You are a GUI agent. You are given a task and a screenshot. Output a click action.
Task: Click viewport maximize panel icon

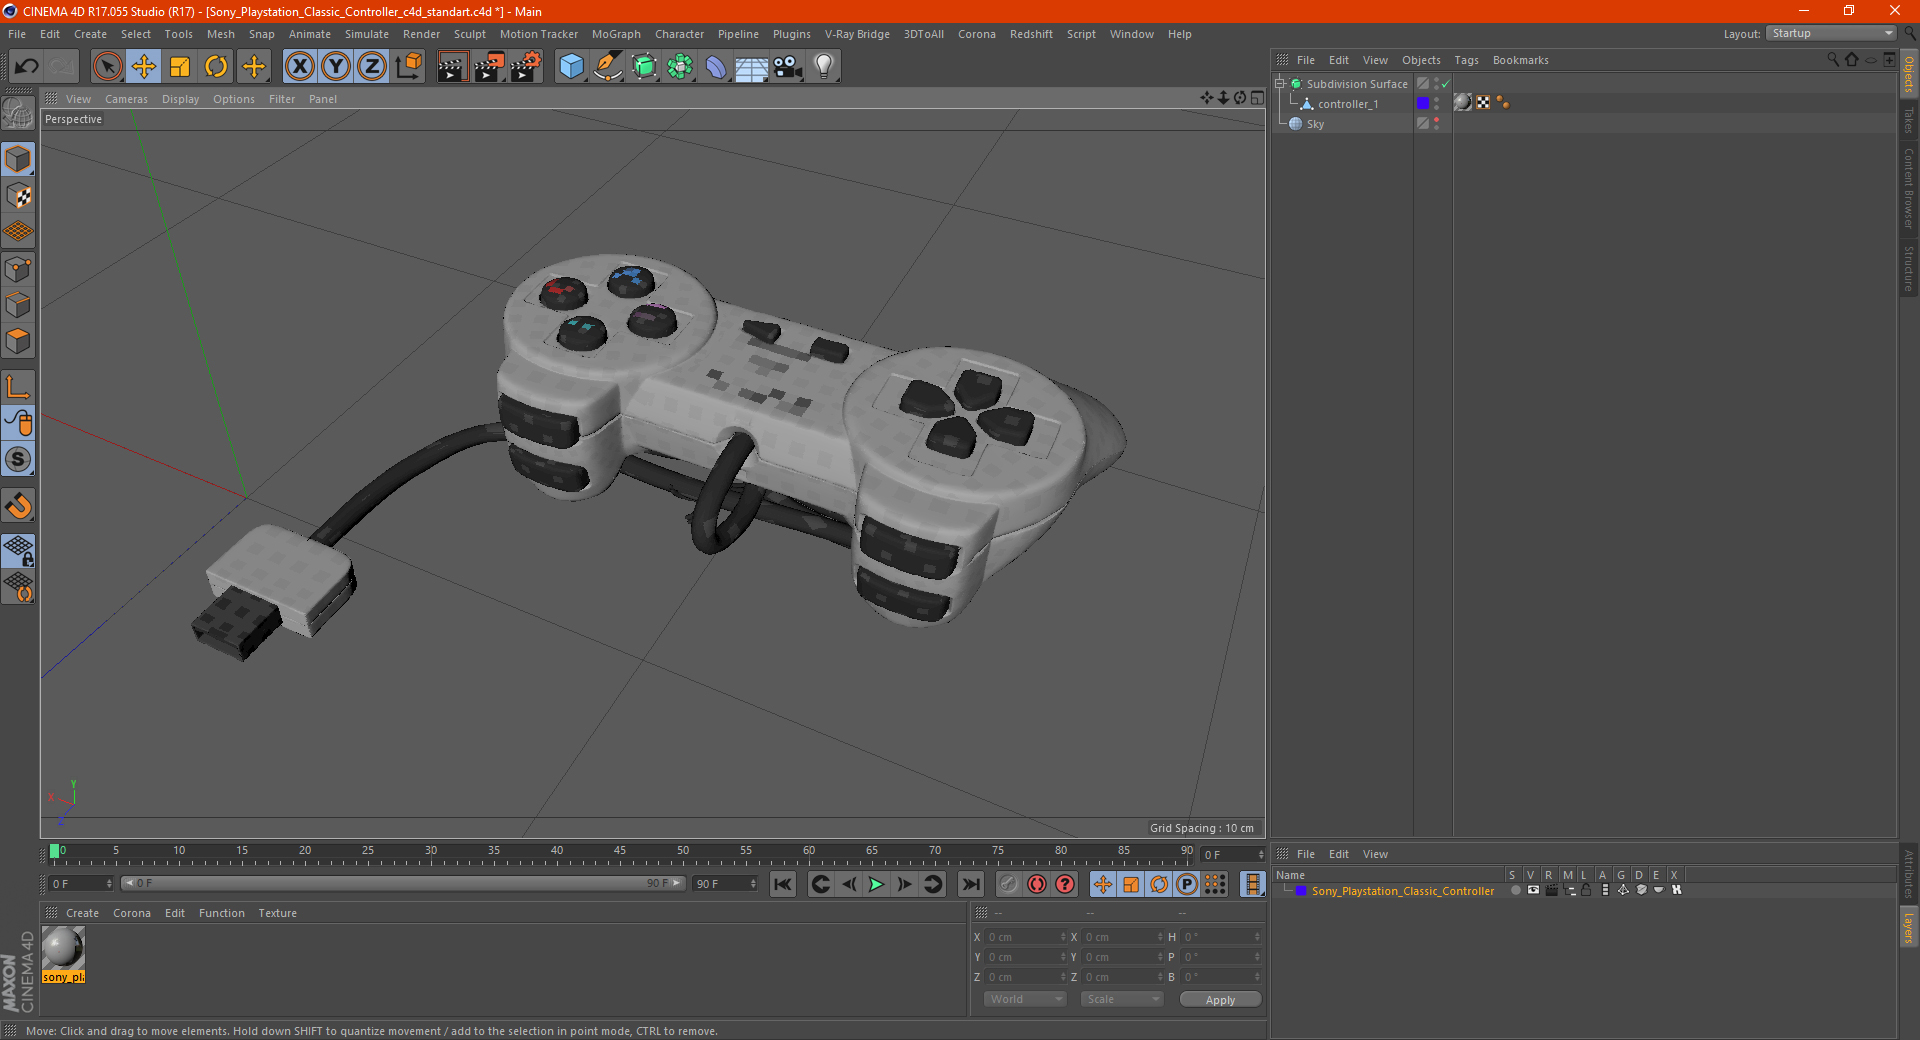1257,98
